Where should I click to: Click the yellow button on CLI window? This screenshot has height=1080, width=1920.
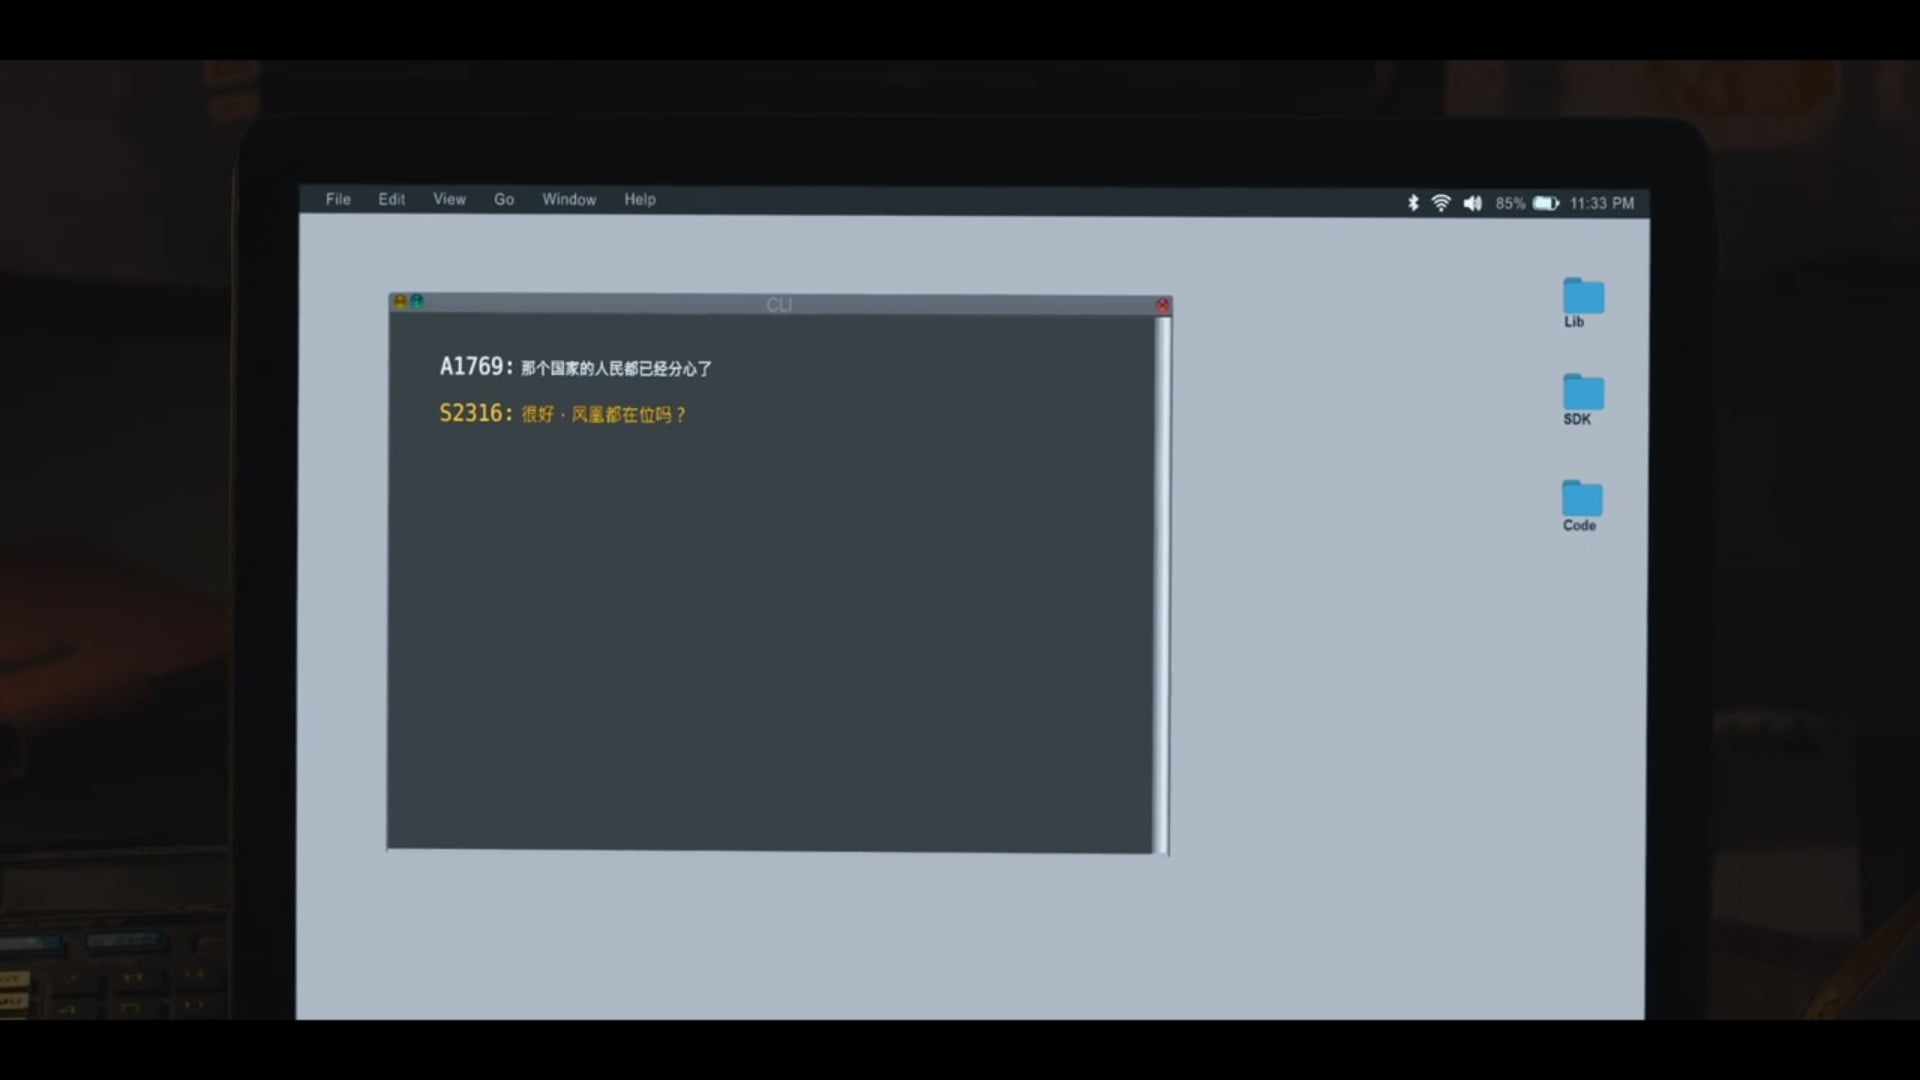pyautogui.click(x=400, y=301)
